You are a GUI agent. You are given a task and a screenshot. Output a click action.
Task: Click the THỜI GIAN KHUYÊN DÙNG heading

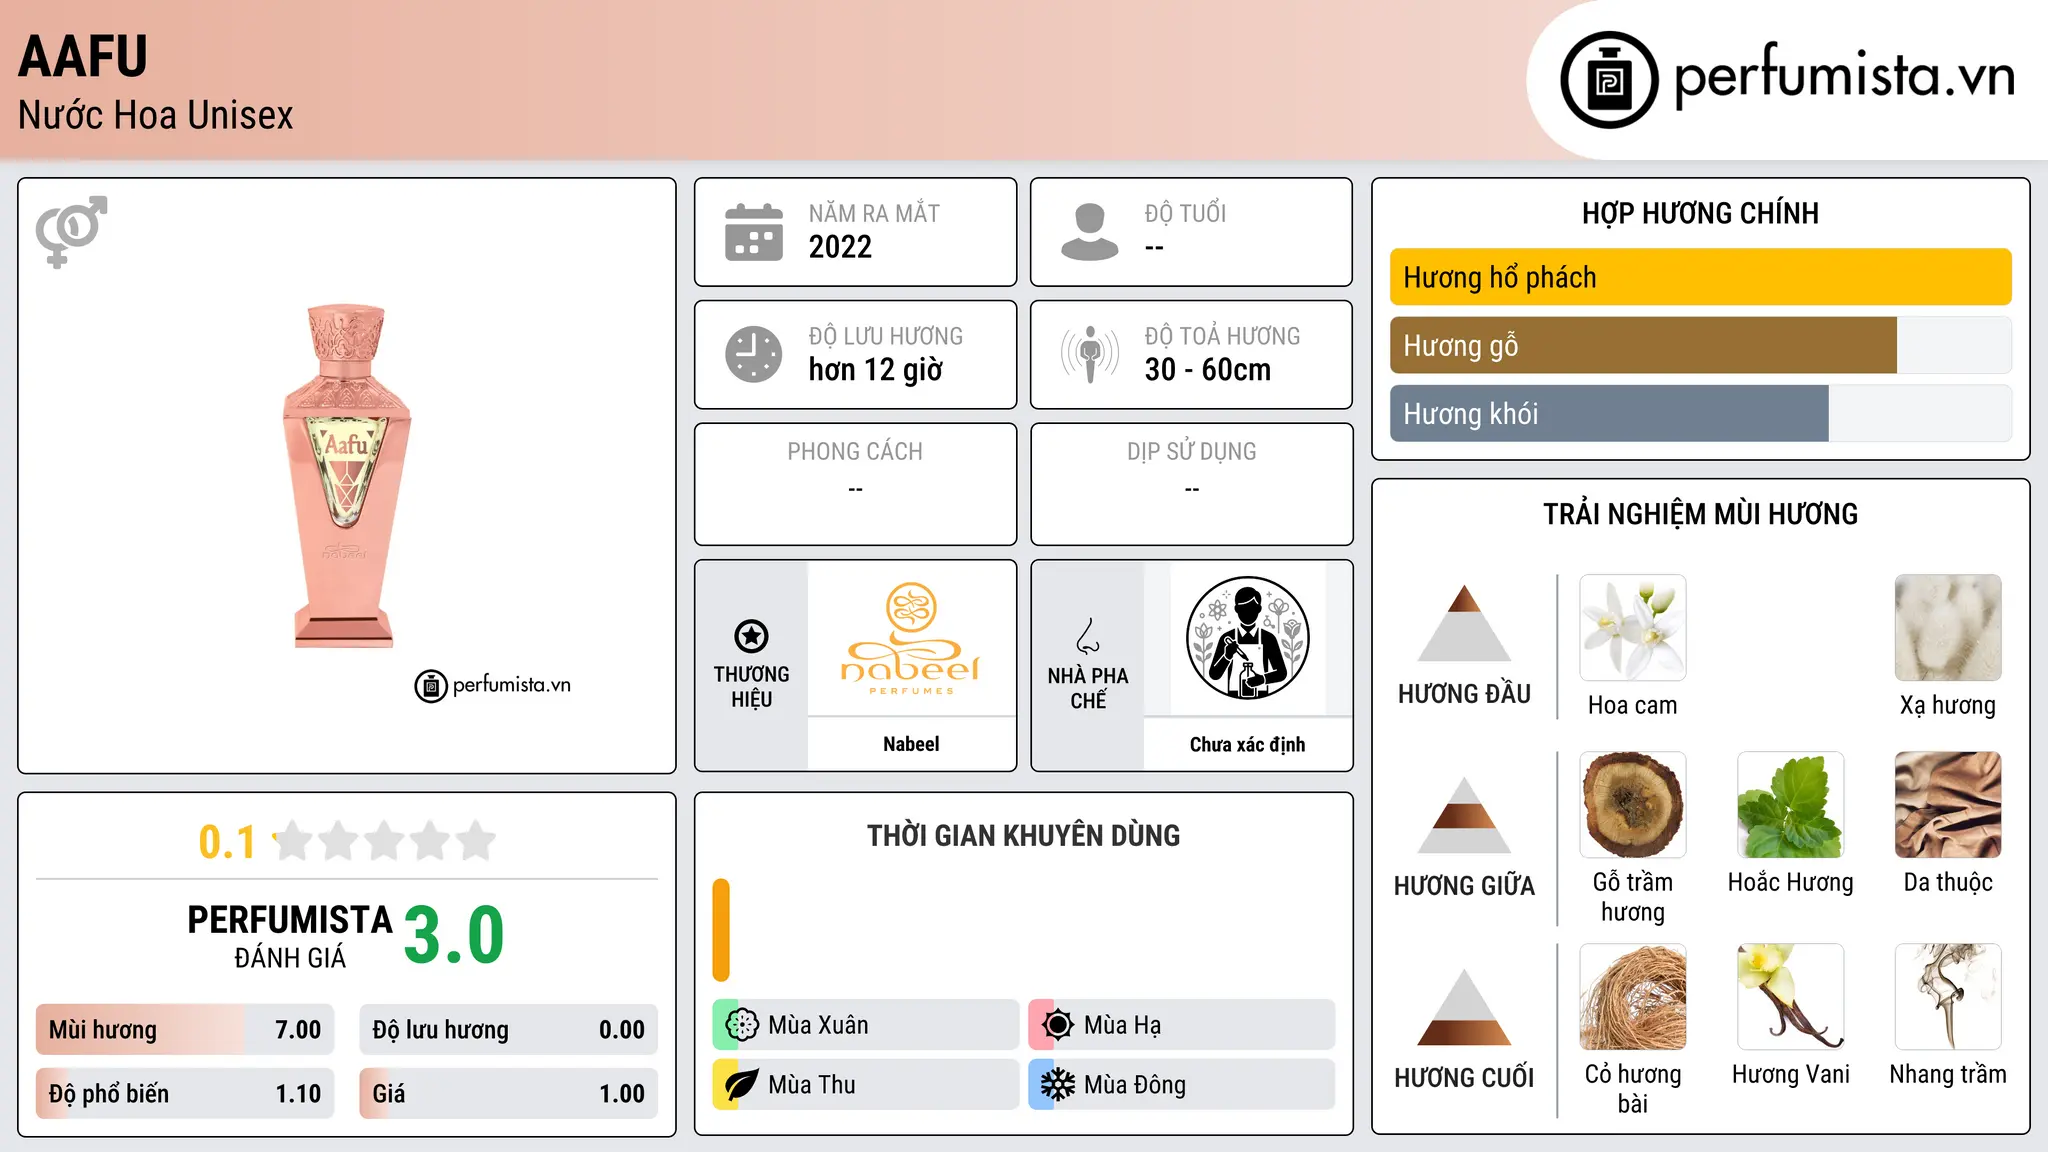point(1023,836)
